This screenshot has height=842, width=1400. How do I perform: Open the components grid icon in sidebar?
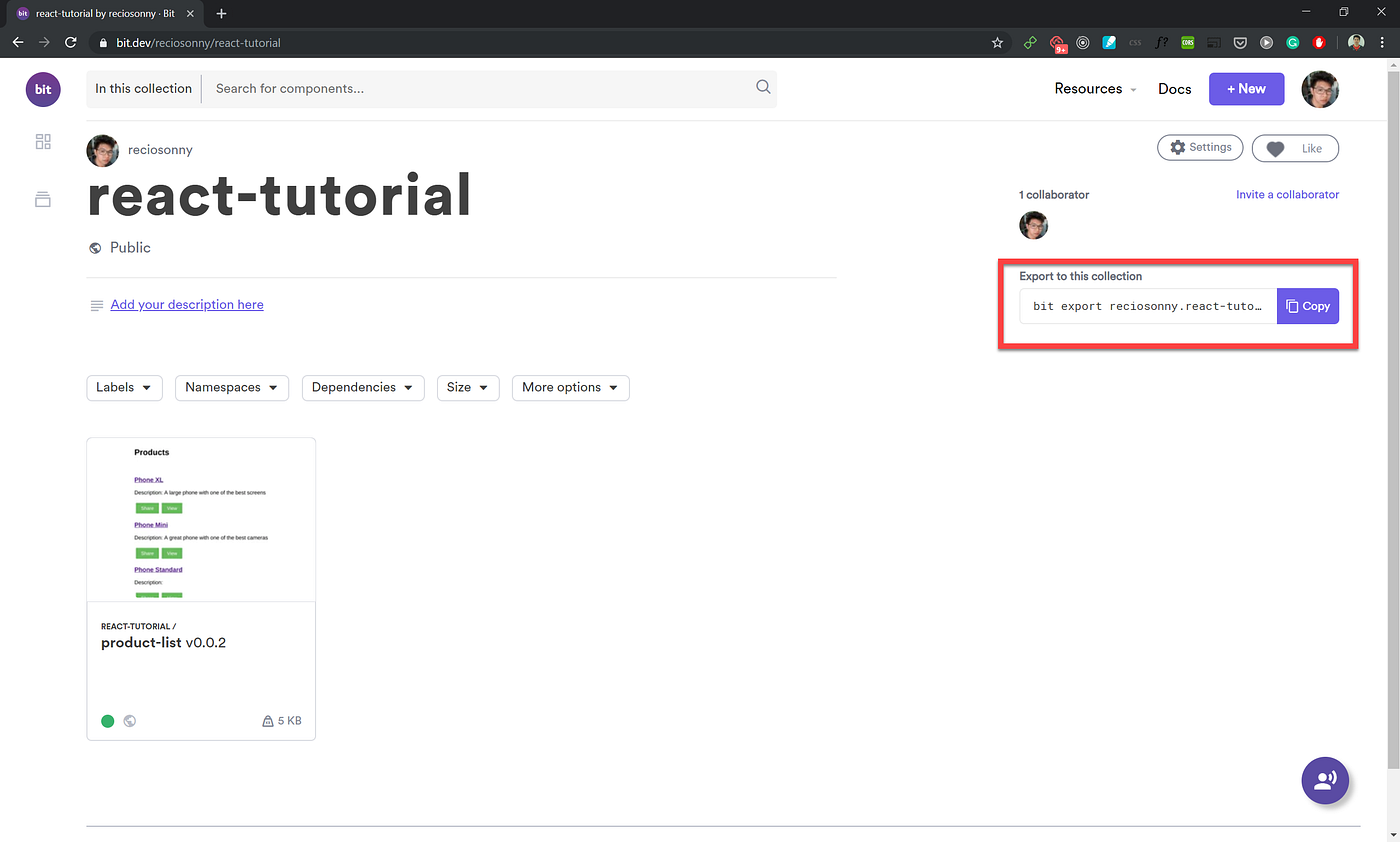coord(43,142)
